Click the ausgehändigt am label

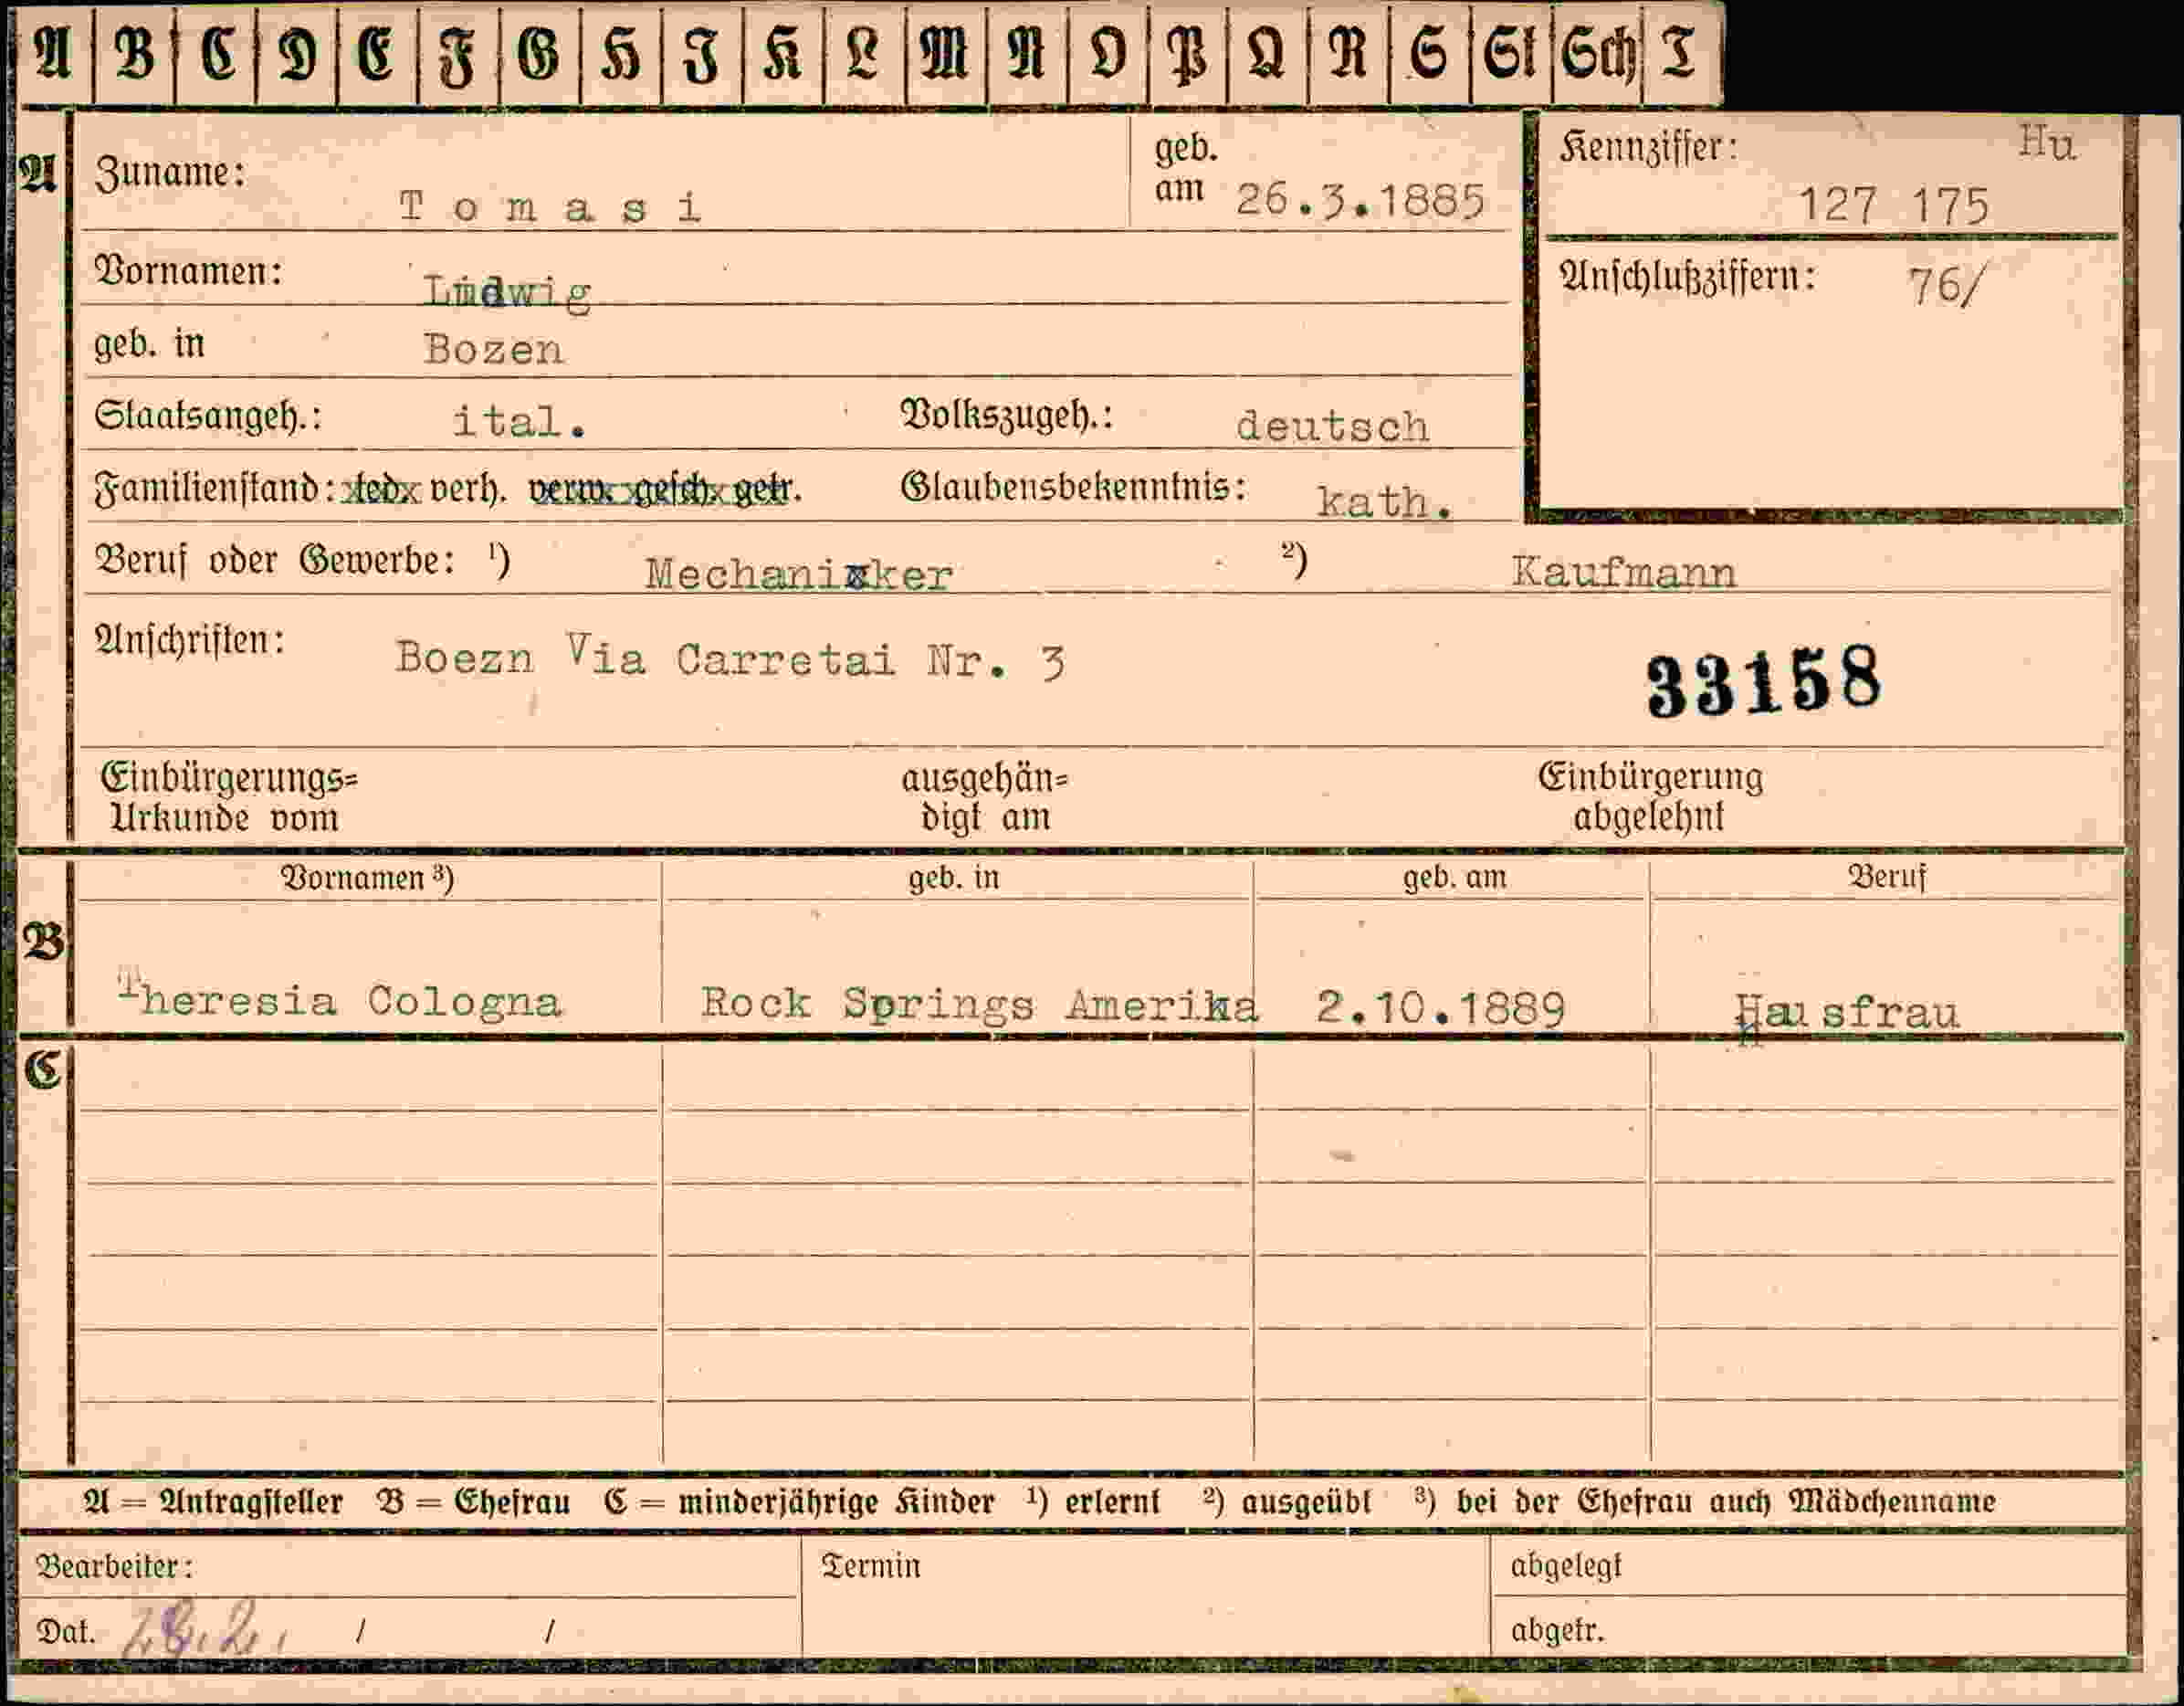(x=985, y=798)
